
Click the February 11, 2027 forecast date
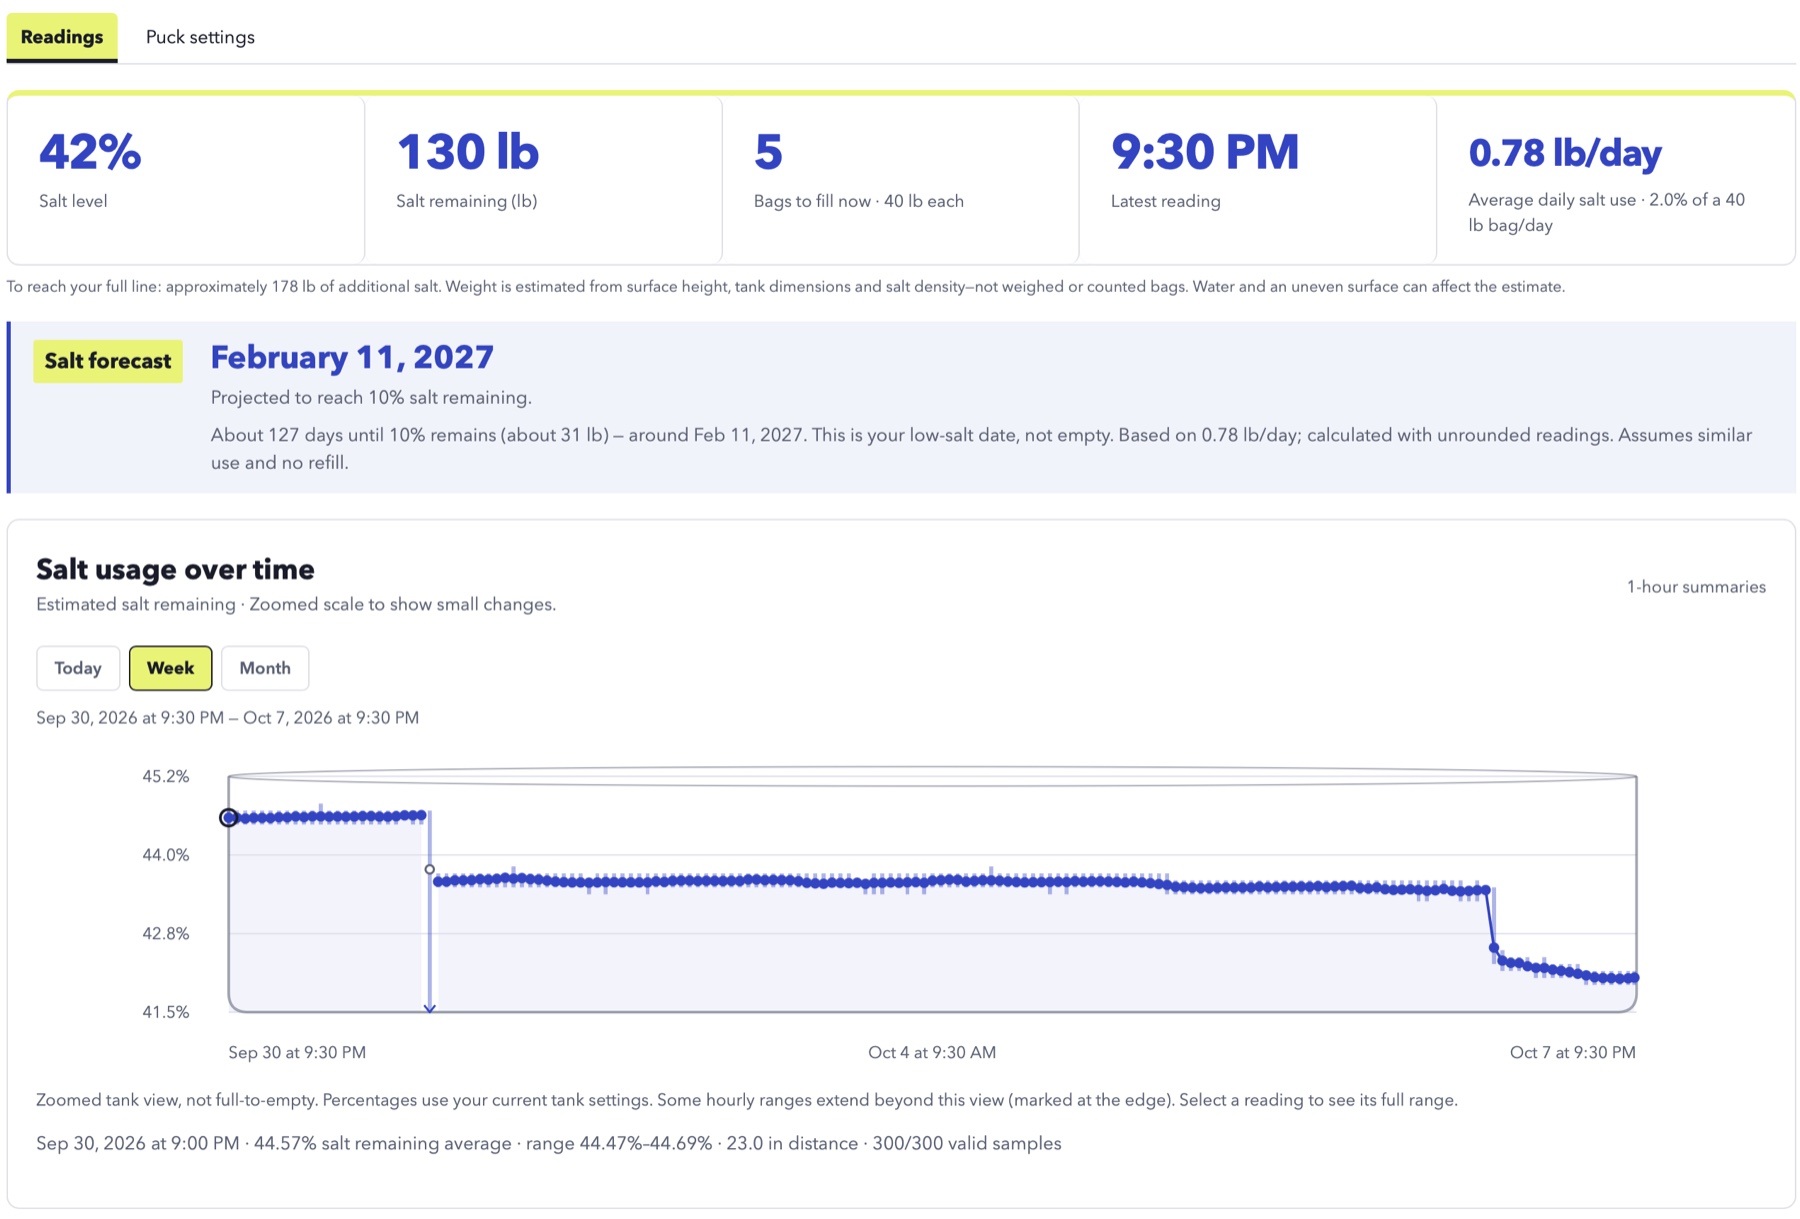point(352,357)
